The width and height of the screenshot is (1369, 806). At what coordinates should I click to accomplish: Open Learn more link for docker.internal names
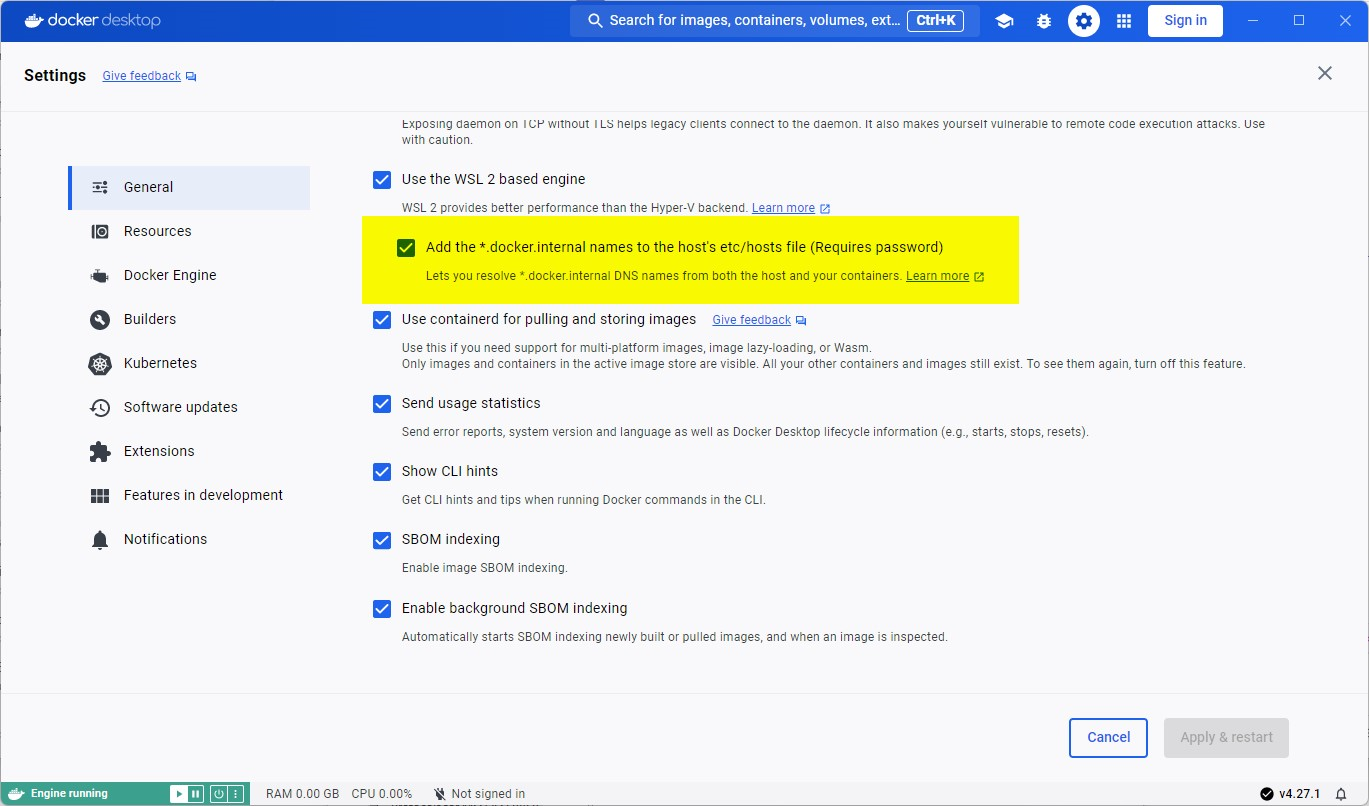pos(937,276)
